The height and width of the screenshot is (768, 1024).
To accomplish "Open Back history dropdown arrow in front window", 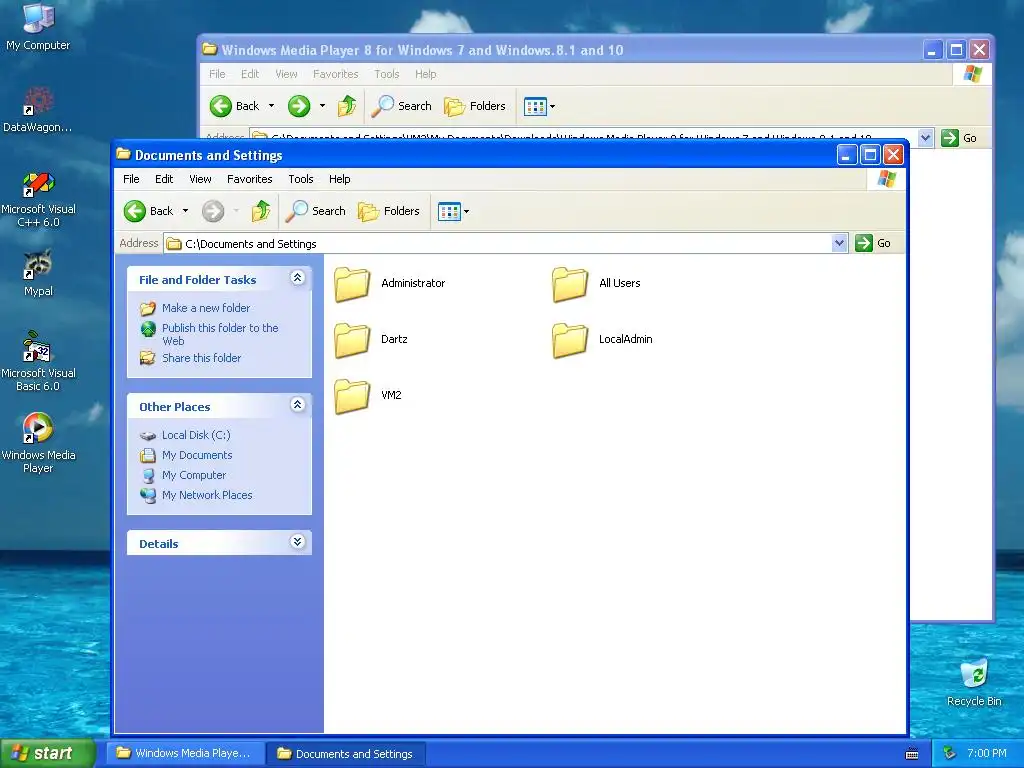I will point(185,211).
